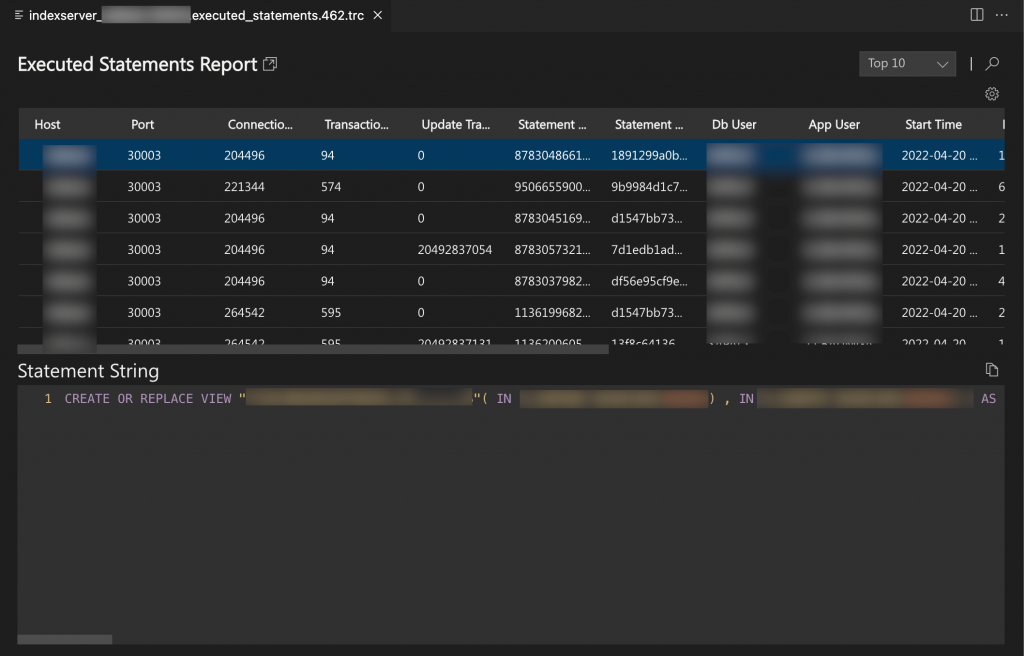The height and width of the screenshot is (656, 1024).
Task: Click the CREATE OR REPLACE VIEW statement text
Action: (x=148, y=399)
